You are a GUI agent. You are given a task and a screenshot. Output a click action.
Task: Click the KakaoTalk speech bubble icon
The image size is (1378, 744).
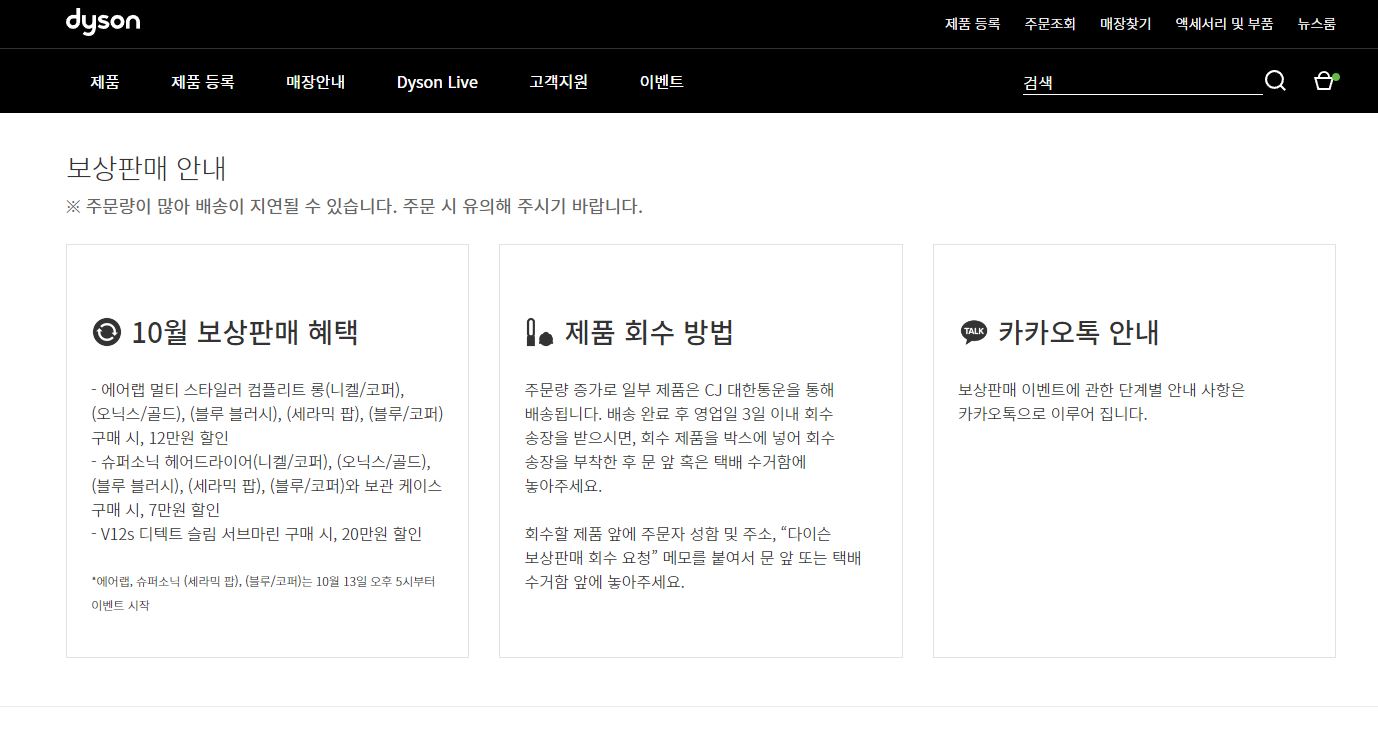973,332
